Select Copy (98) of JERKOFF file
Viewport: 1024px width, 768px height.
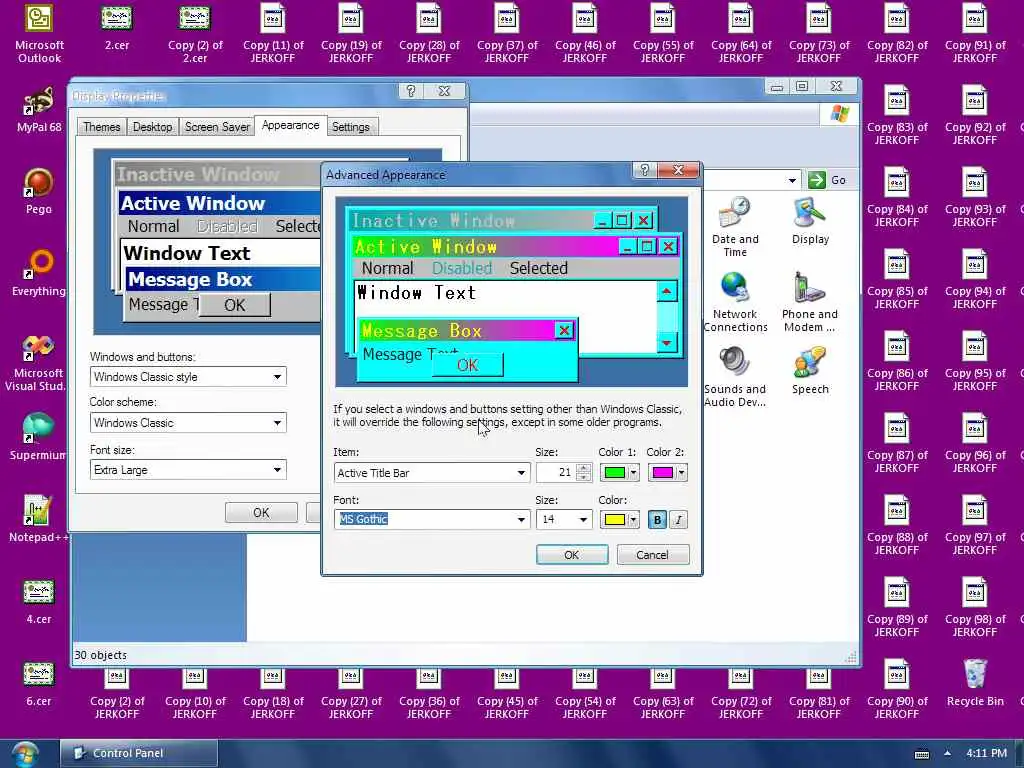point(974,607)
